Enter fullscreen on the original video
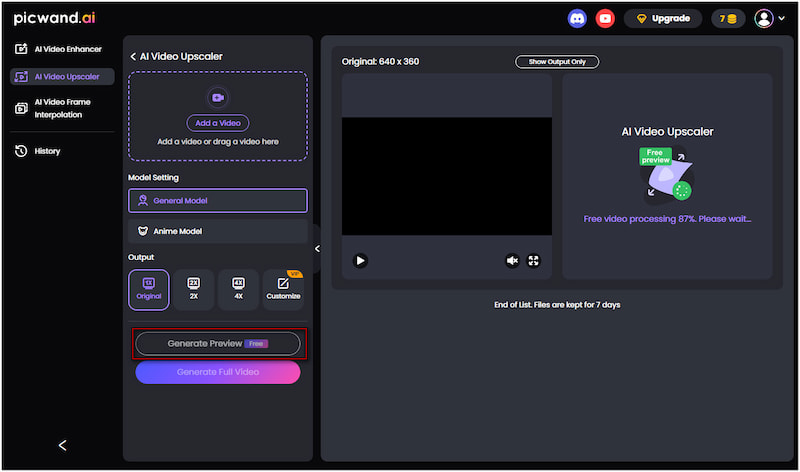800x472 pixels. (533, 261)
